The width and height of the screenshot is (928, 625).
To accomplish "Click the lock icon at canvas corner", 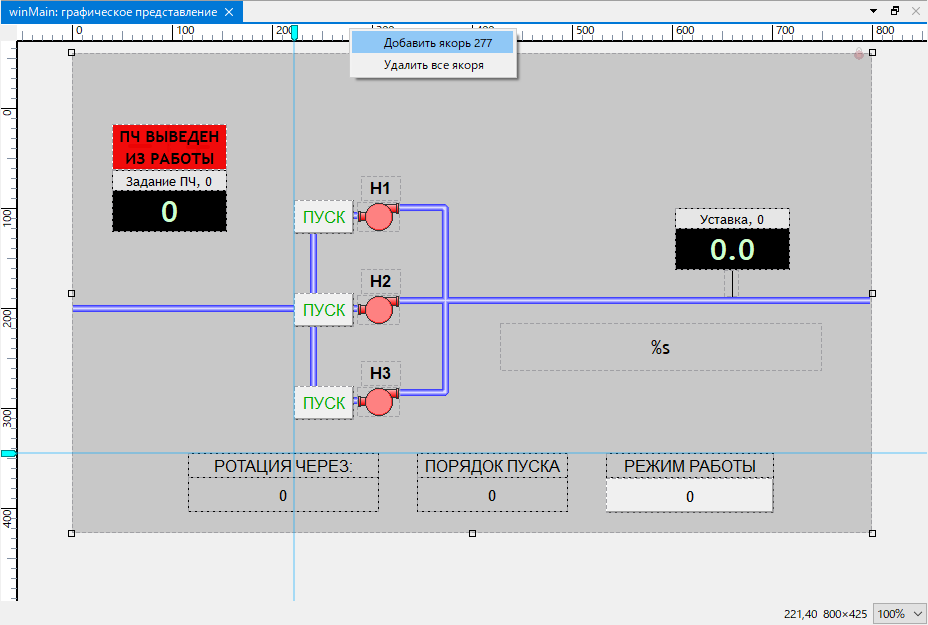I will coord(858,54).
